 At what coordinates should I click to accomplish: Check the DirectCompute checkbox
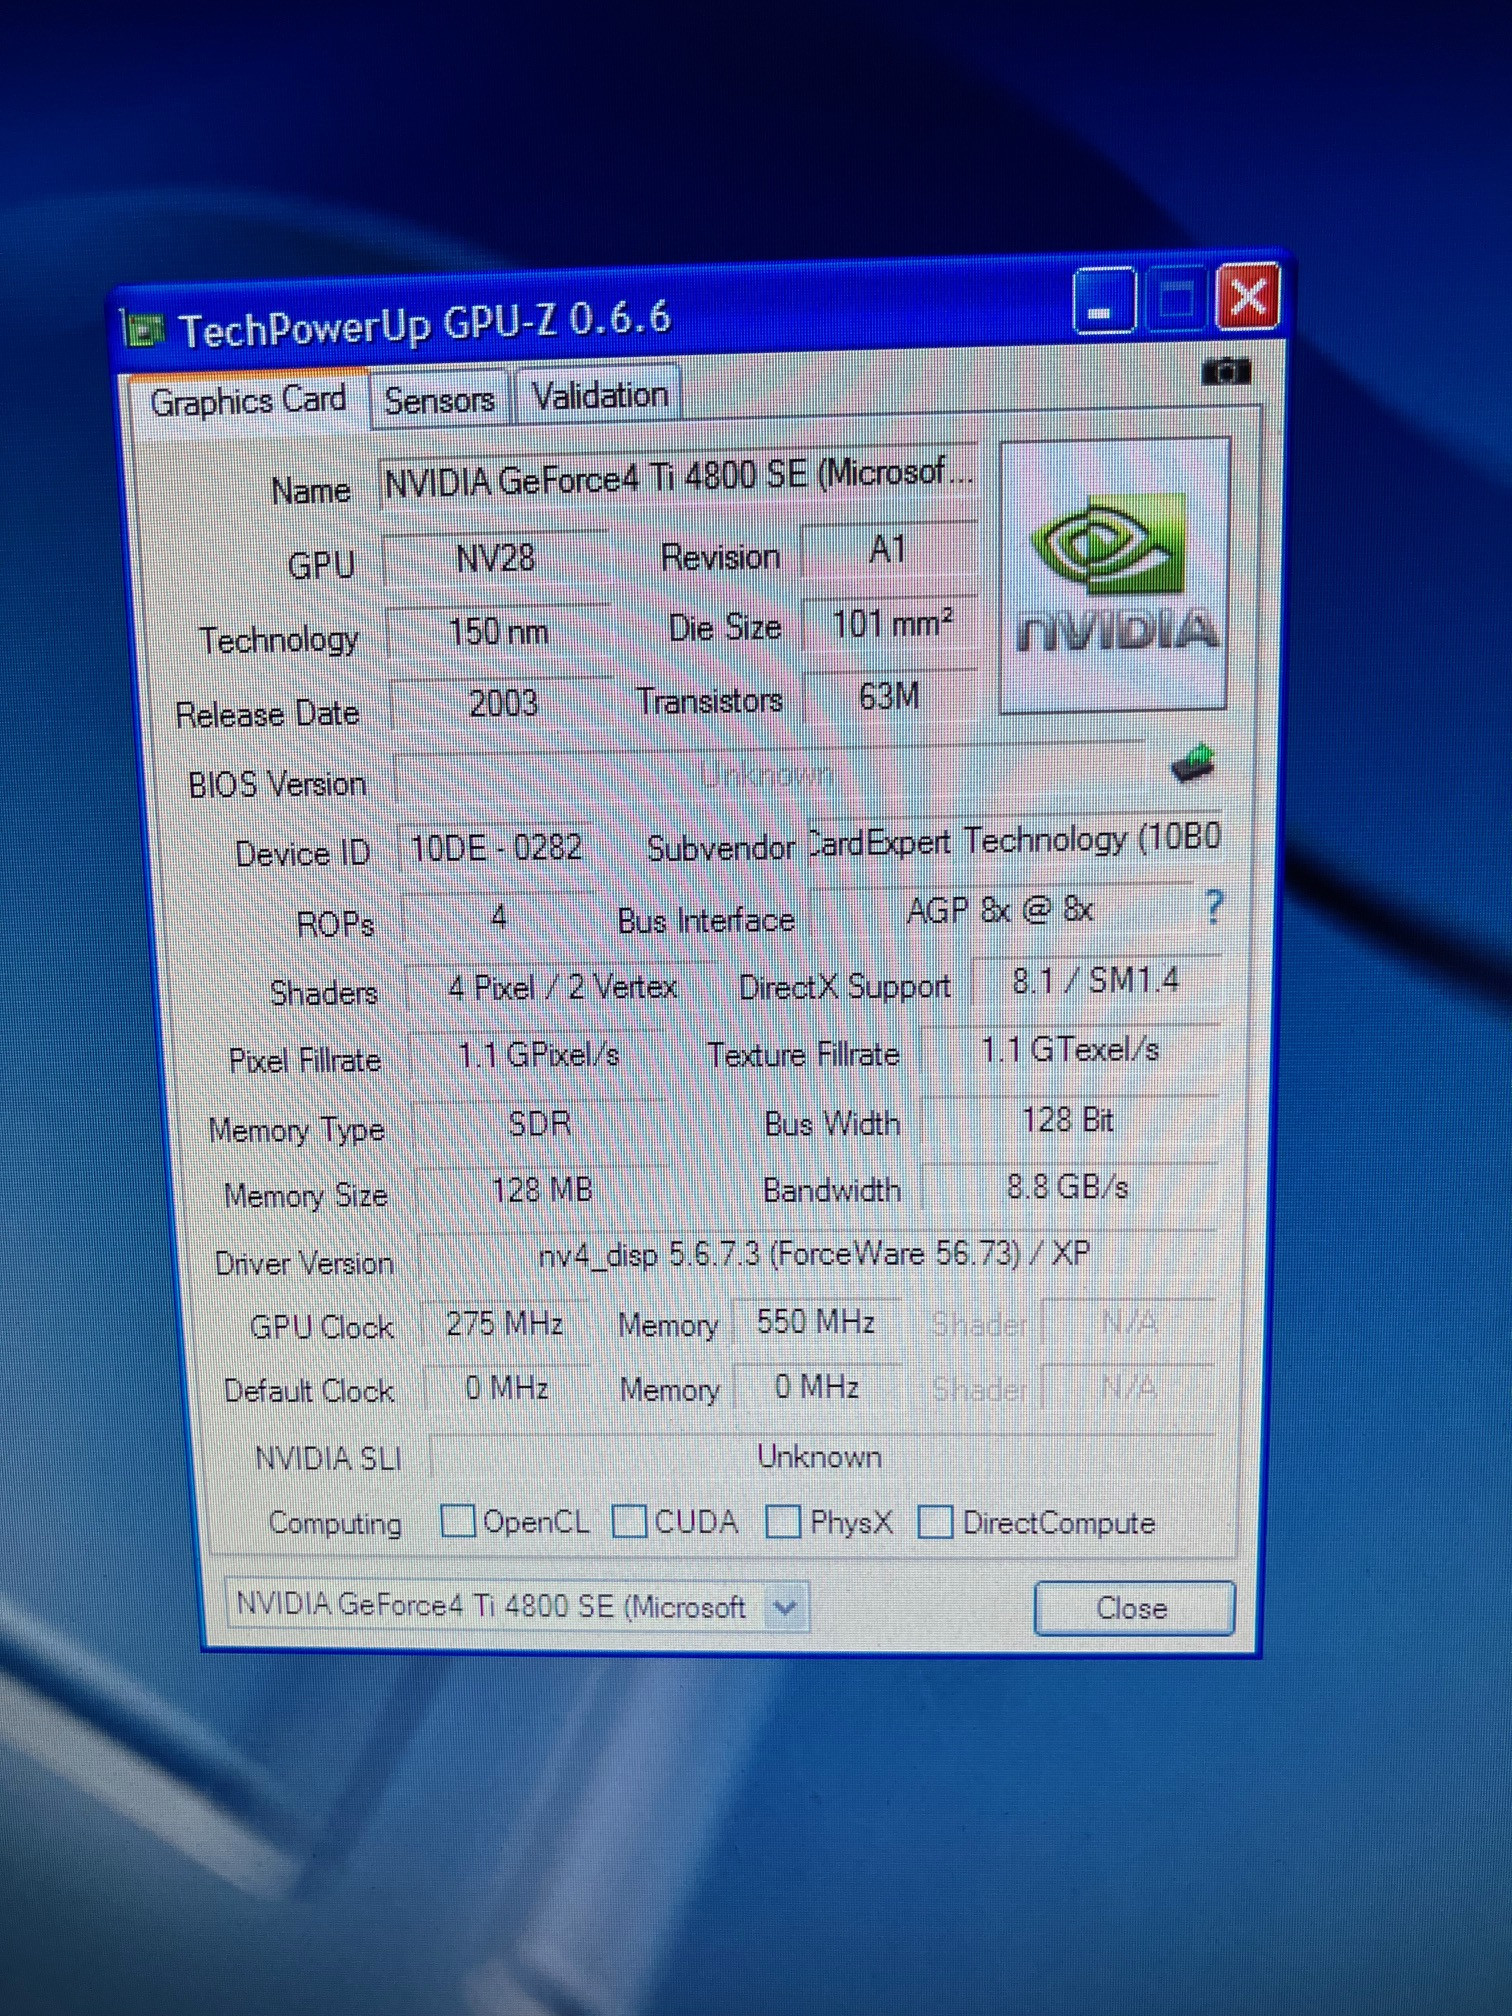(935, 1522)
